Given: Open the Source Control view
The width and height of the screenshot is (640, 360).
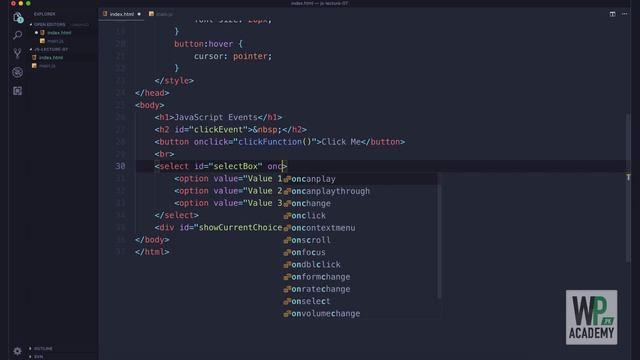Looking at the screenshot, I should point(18,53).
